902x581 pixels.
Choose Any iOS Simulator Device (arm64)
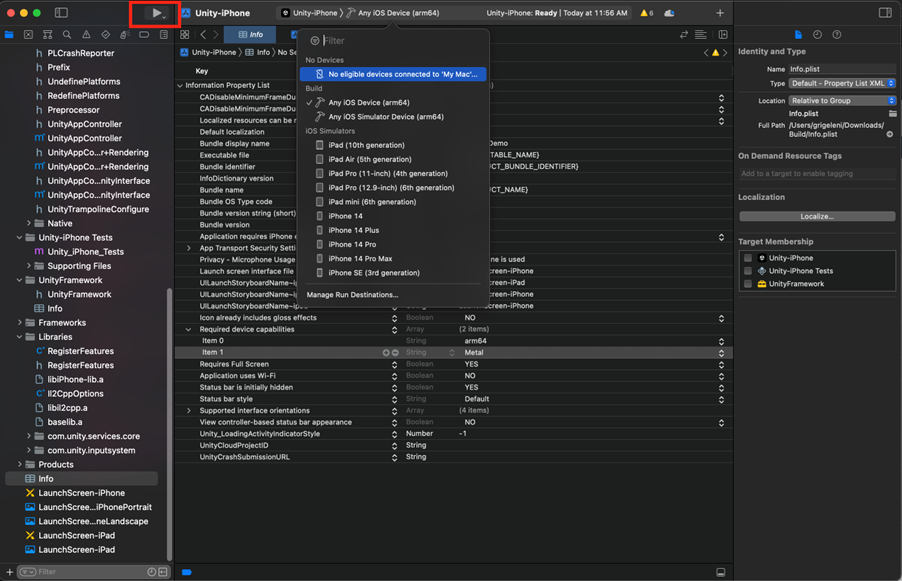(x=385, y=117)
